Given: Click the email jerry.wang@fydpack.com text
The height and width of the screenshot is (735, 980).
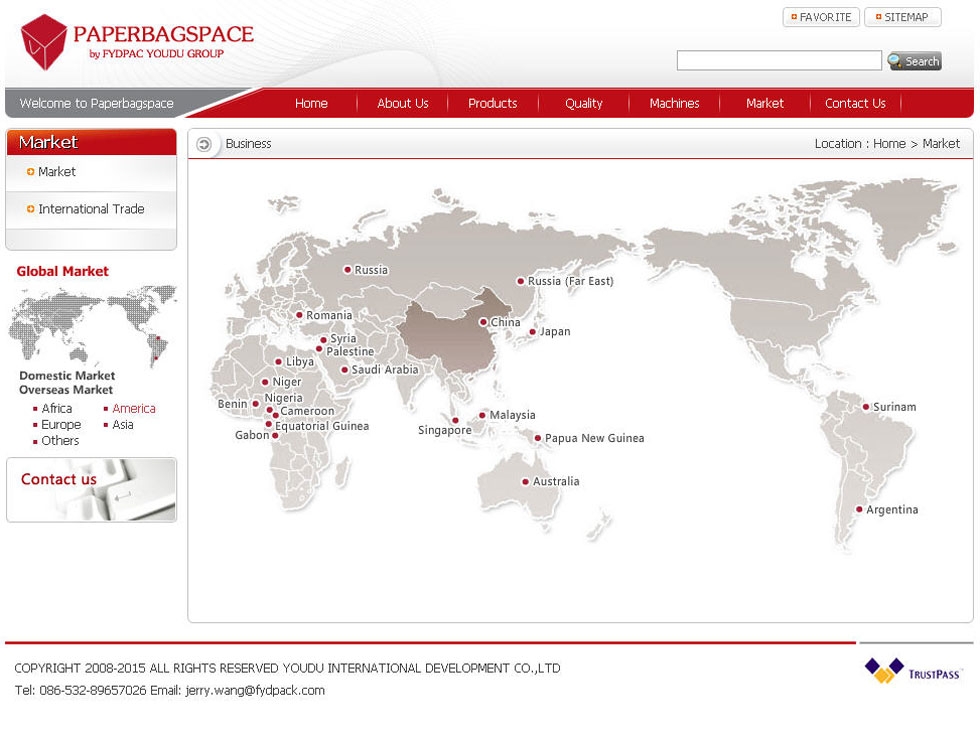Looking at the screenshot, I should tap(255, 691).
